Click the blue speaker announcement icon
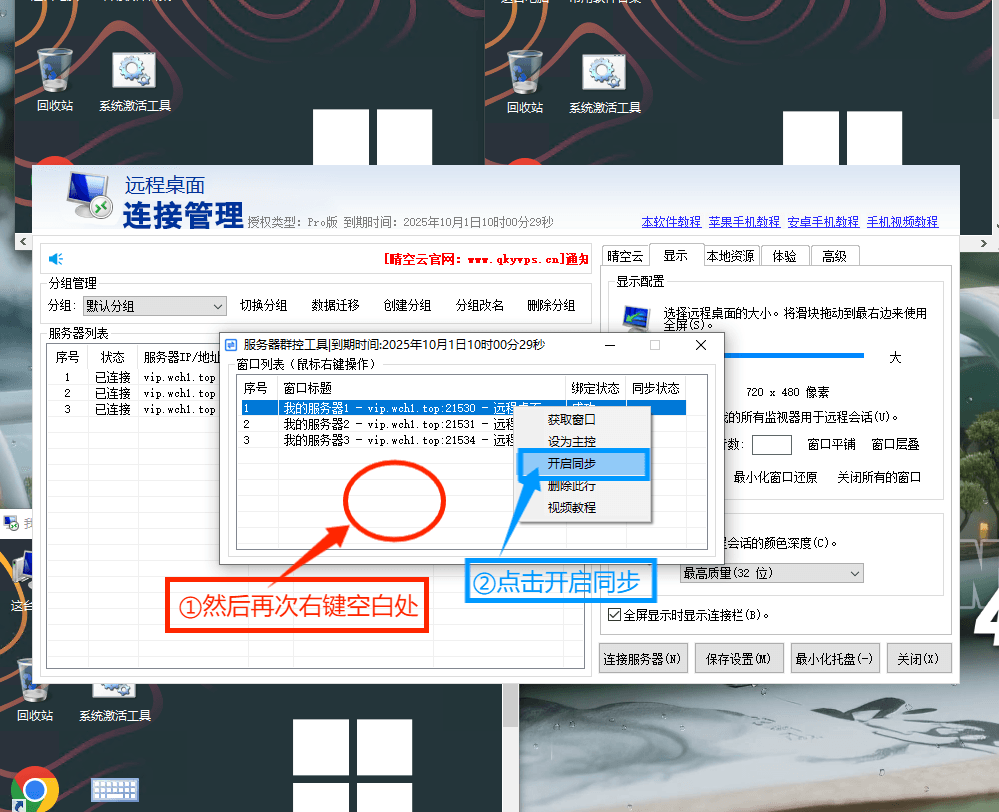The image size is (999, 812). 56,259
